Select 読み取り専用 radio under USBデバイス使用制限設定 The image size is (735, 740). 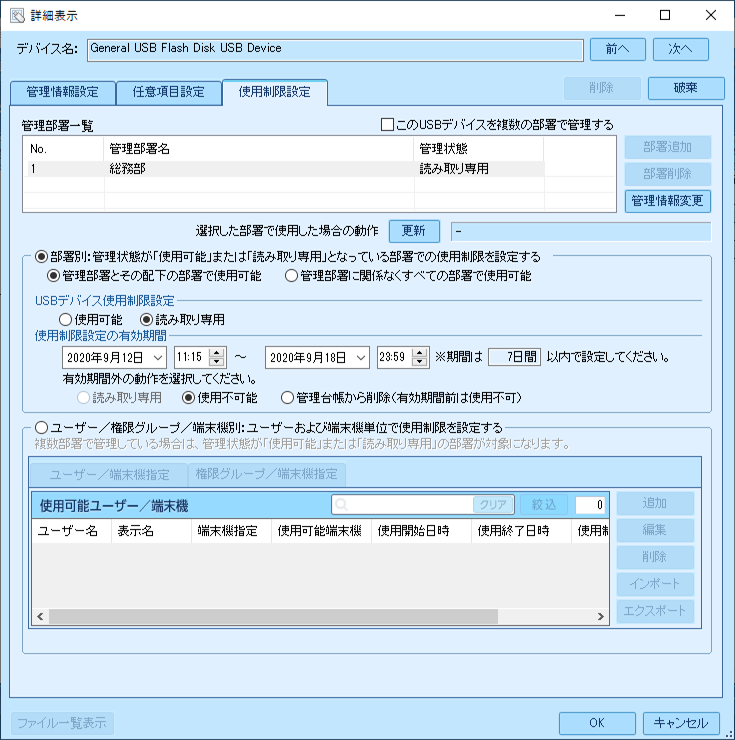[x=146, y=320]
